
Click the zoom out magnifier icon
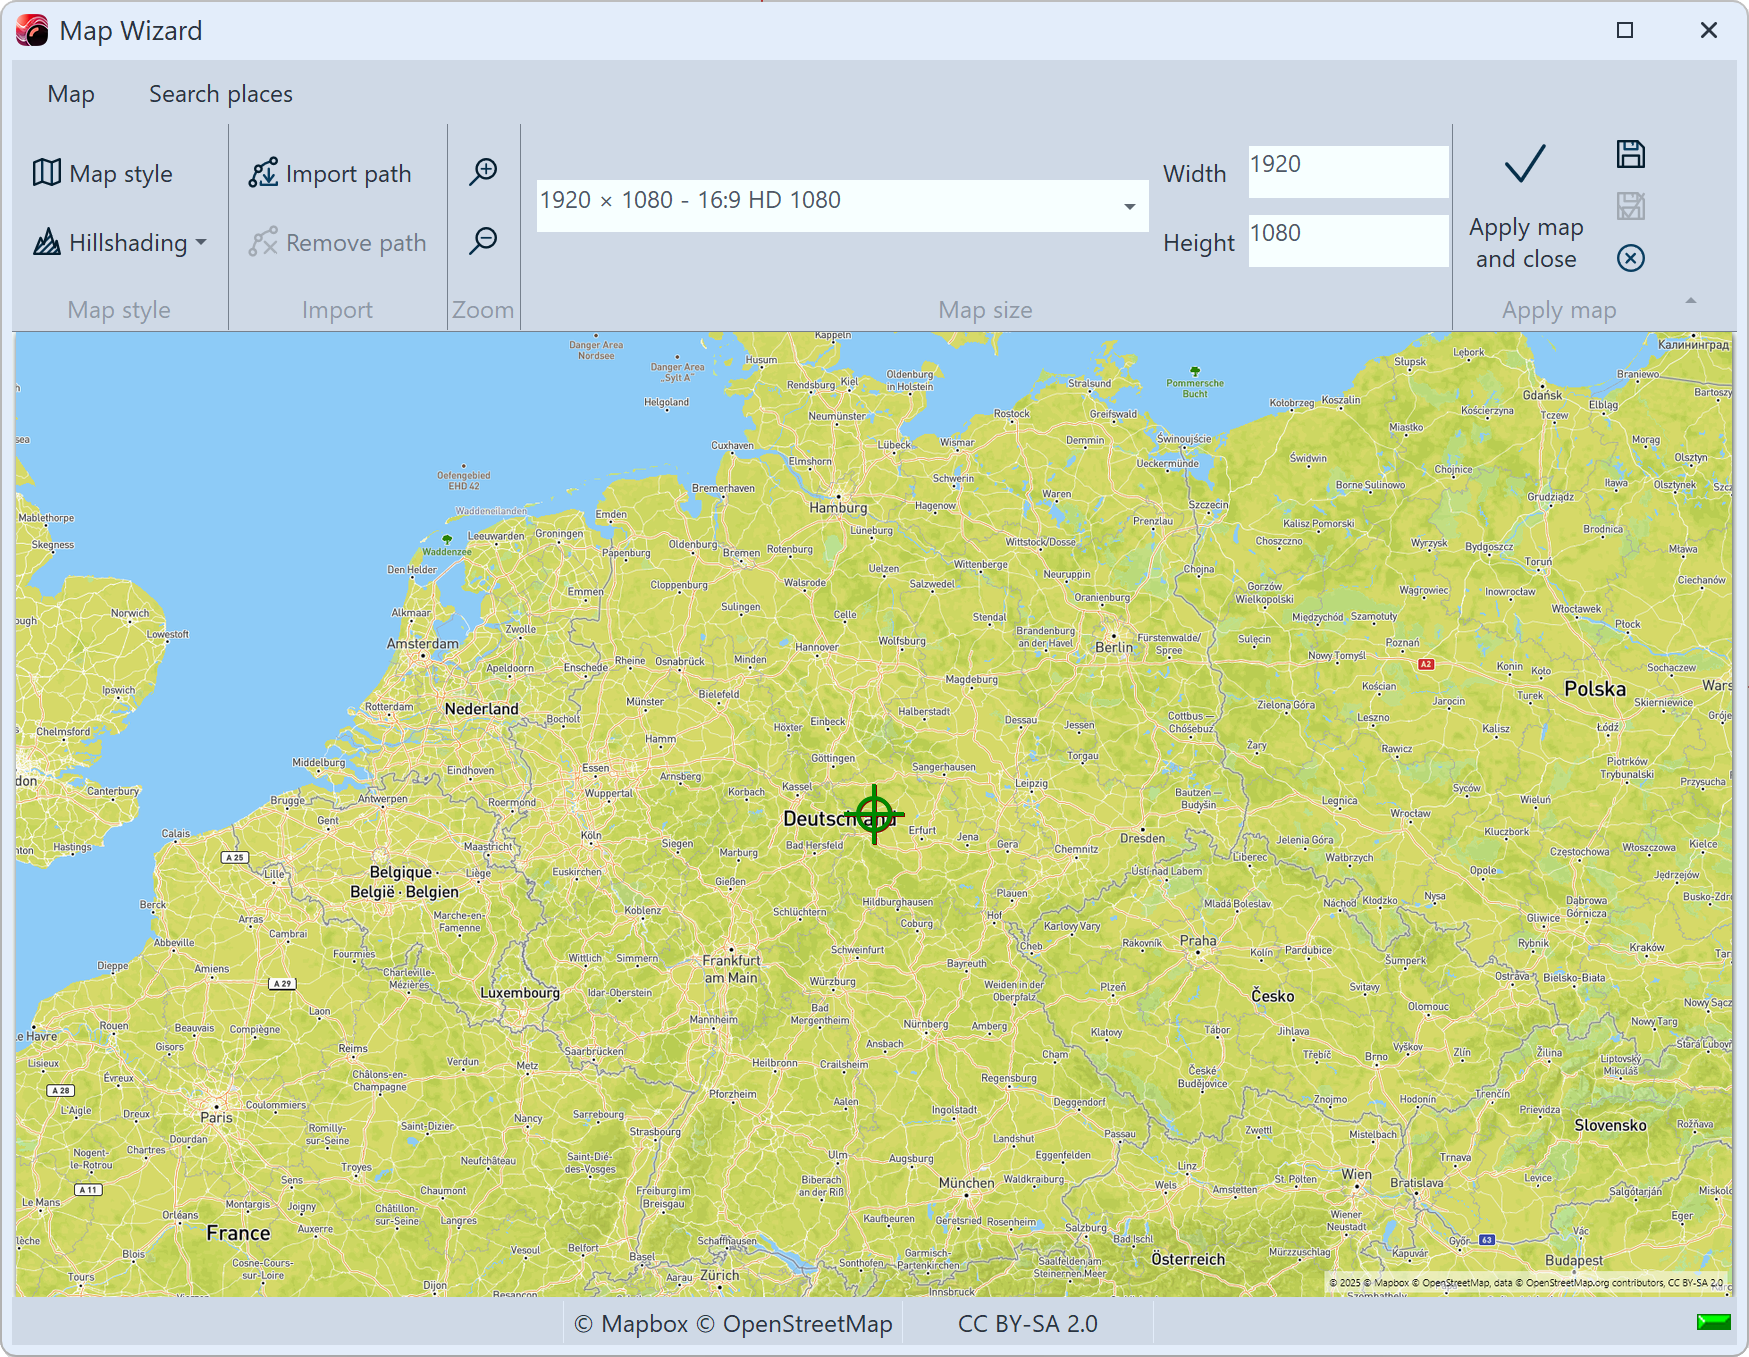tap(484, 240)
